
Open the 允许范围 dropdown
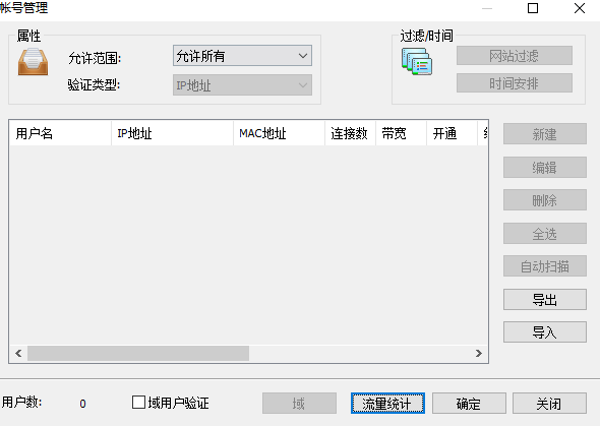pos(242,57)
